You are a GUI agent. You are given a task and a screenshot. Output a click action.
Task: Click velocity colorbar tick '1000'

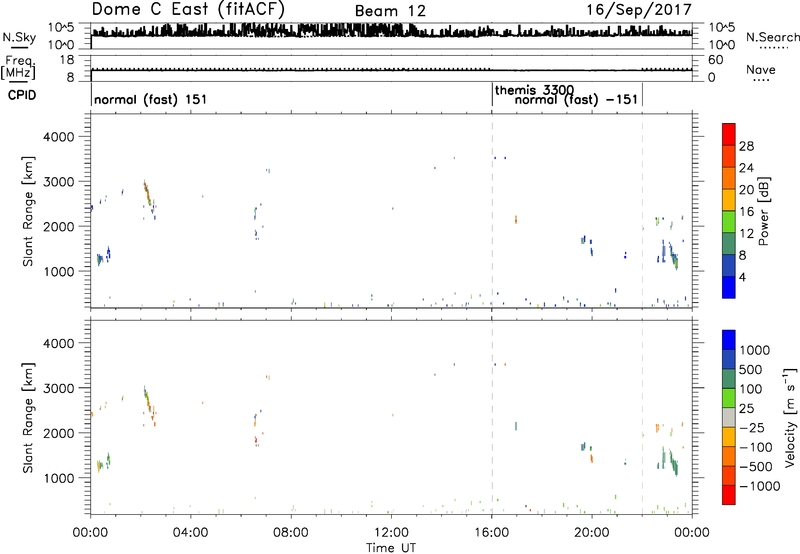pyautogui.click(x=754, y=350)
